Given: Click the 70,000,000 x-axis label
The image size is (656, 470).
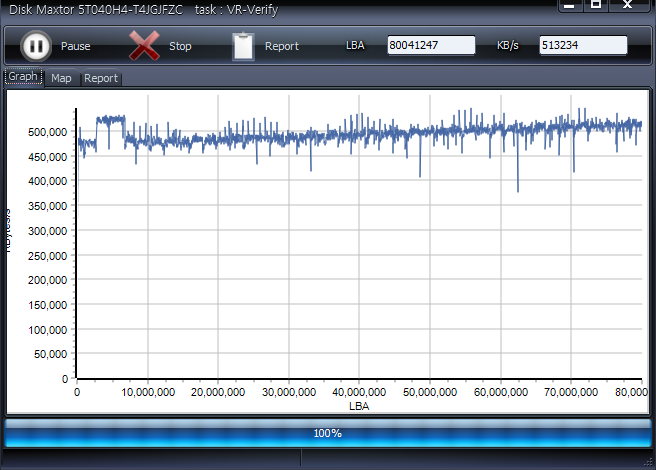Looking at the screenshot, I should (x=571, y=392).
